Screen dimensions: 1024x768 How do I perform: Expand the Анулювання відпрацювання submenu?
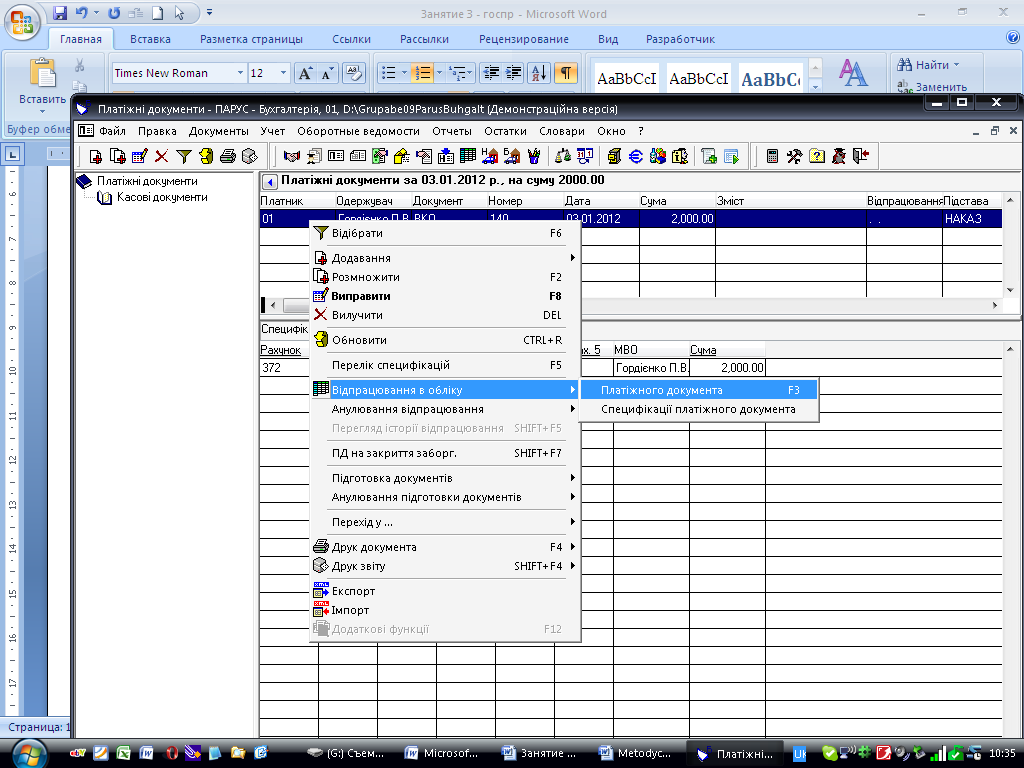click(x=444, y=409)
